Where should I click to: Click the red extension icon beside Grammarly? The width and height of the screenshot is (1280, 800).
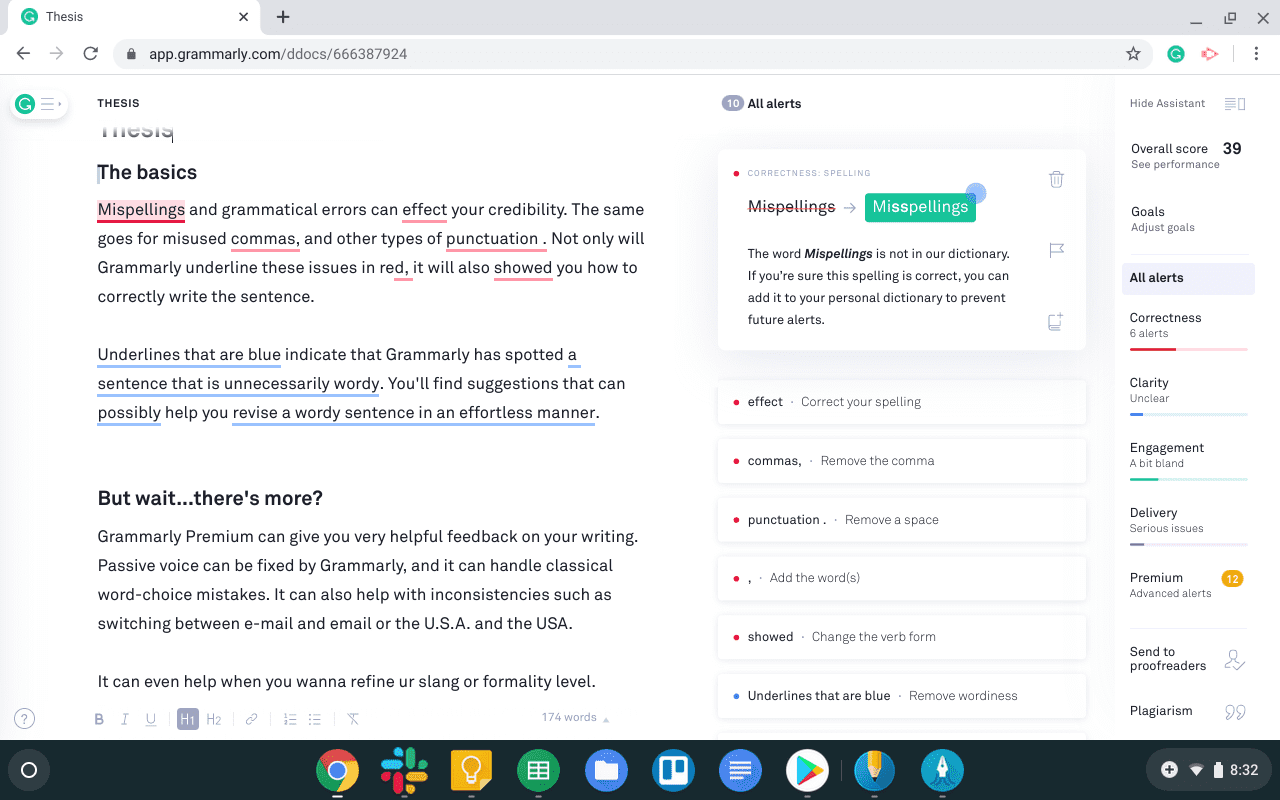tap(1210, 54)
